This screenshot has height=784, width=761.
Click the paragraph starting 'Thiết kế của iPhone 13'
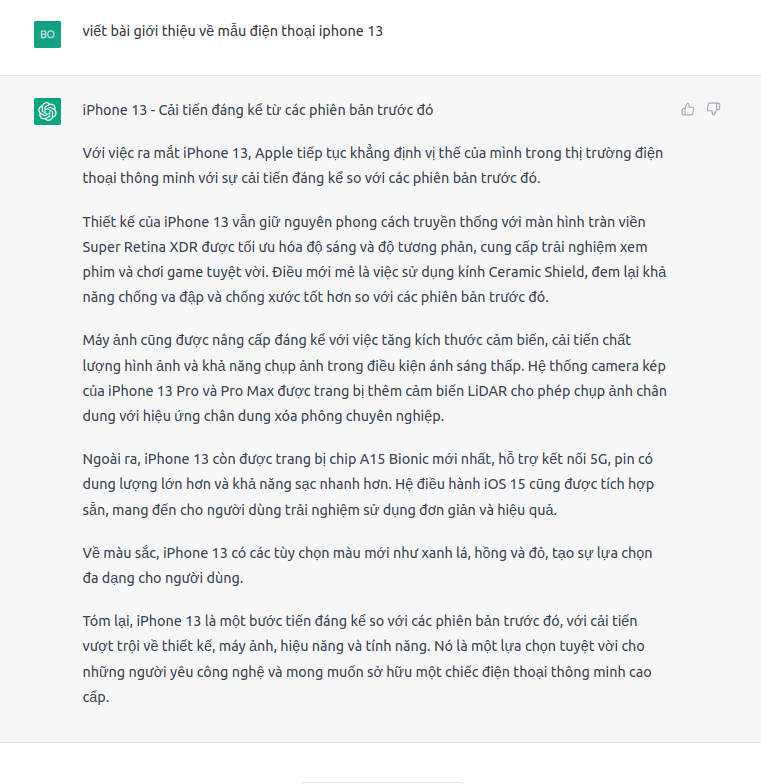(372, 258)
